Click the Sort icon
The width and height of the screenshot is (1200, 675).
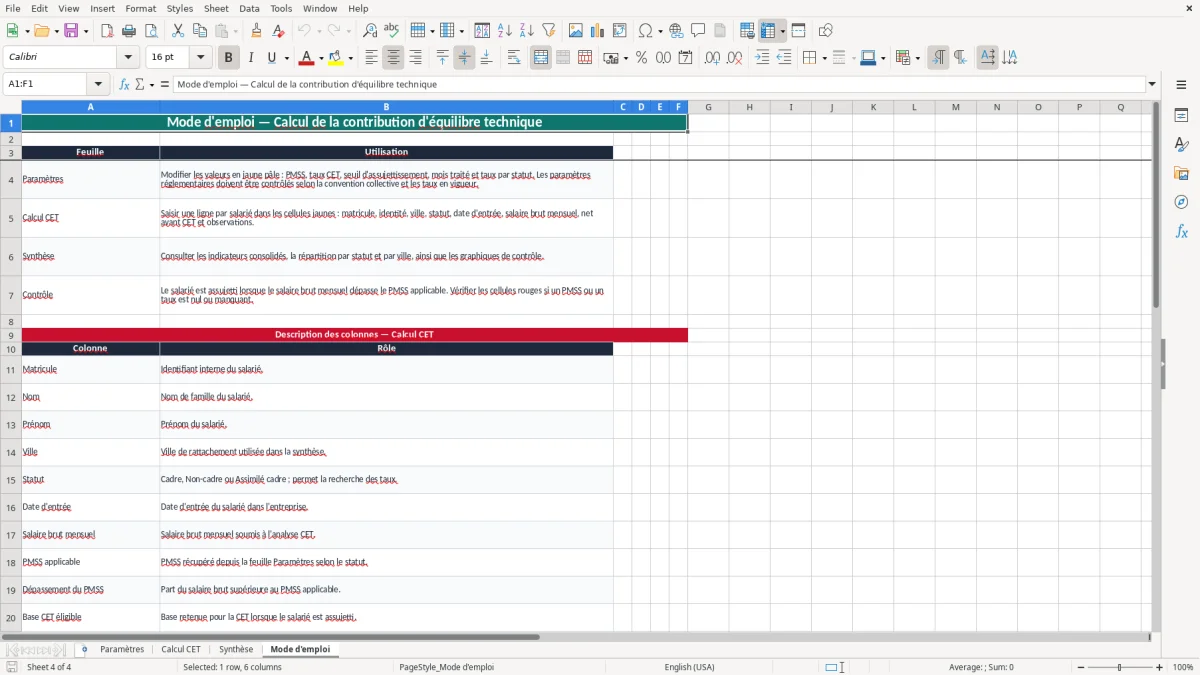[x=482, y=31]
